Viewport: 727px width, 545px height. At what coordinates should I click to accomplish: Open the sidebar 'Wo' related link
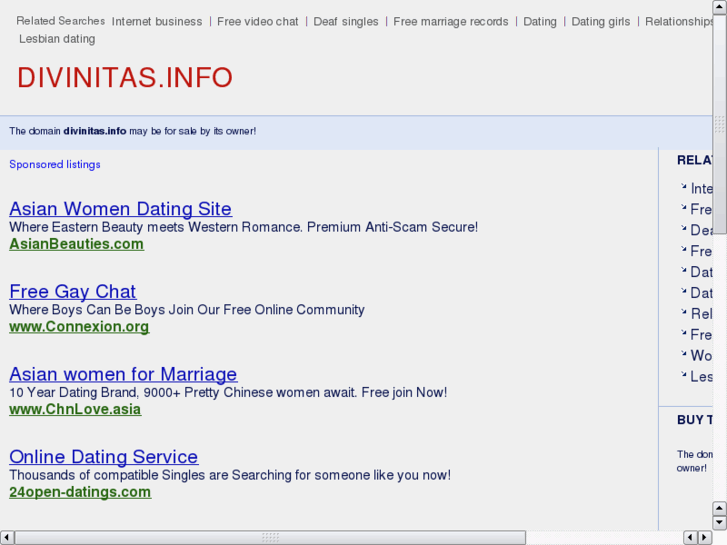pos(701,355)
